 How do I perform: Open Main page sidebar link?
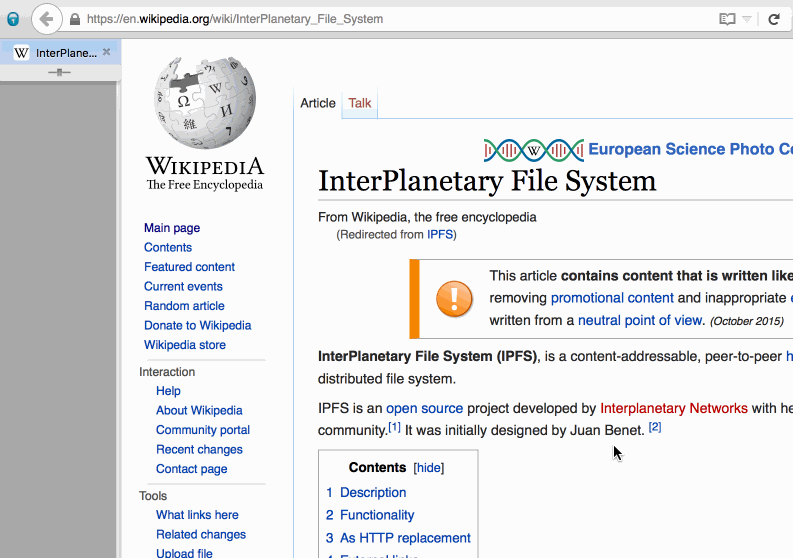(172, 228)
